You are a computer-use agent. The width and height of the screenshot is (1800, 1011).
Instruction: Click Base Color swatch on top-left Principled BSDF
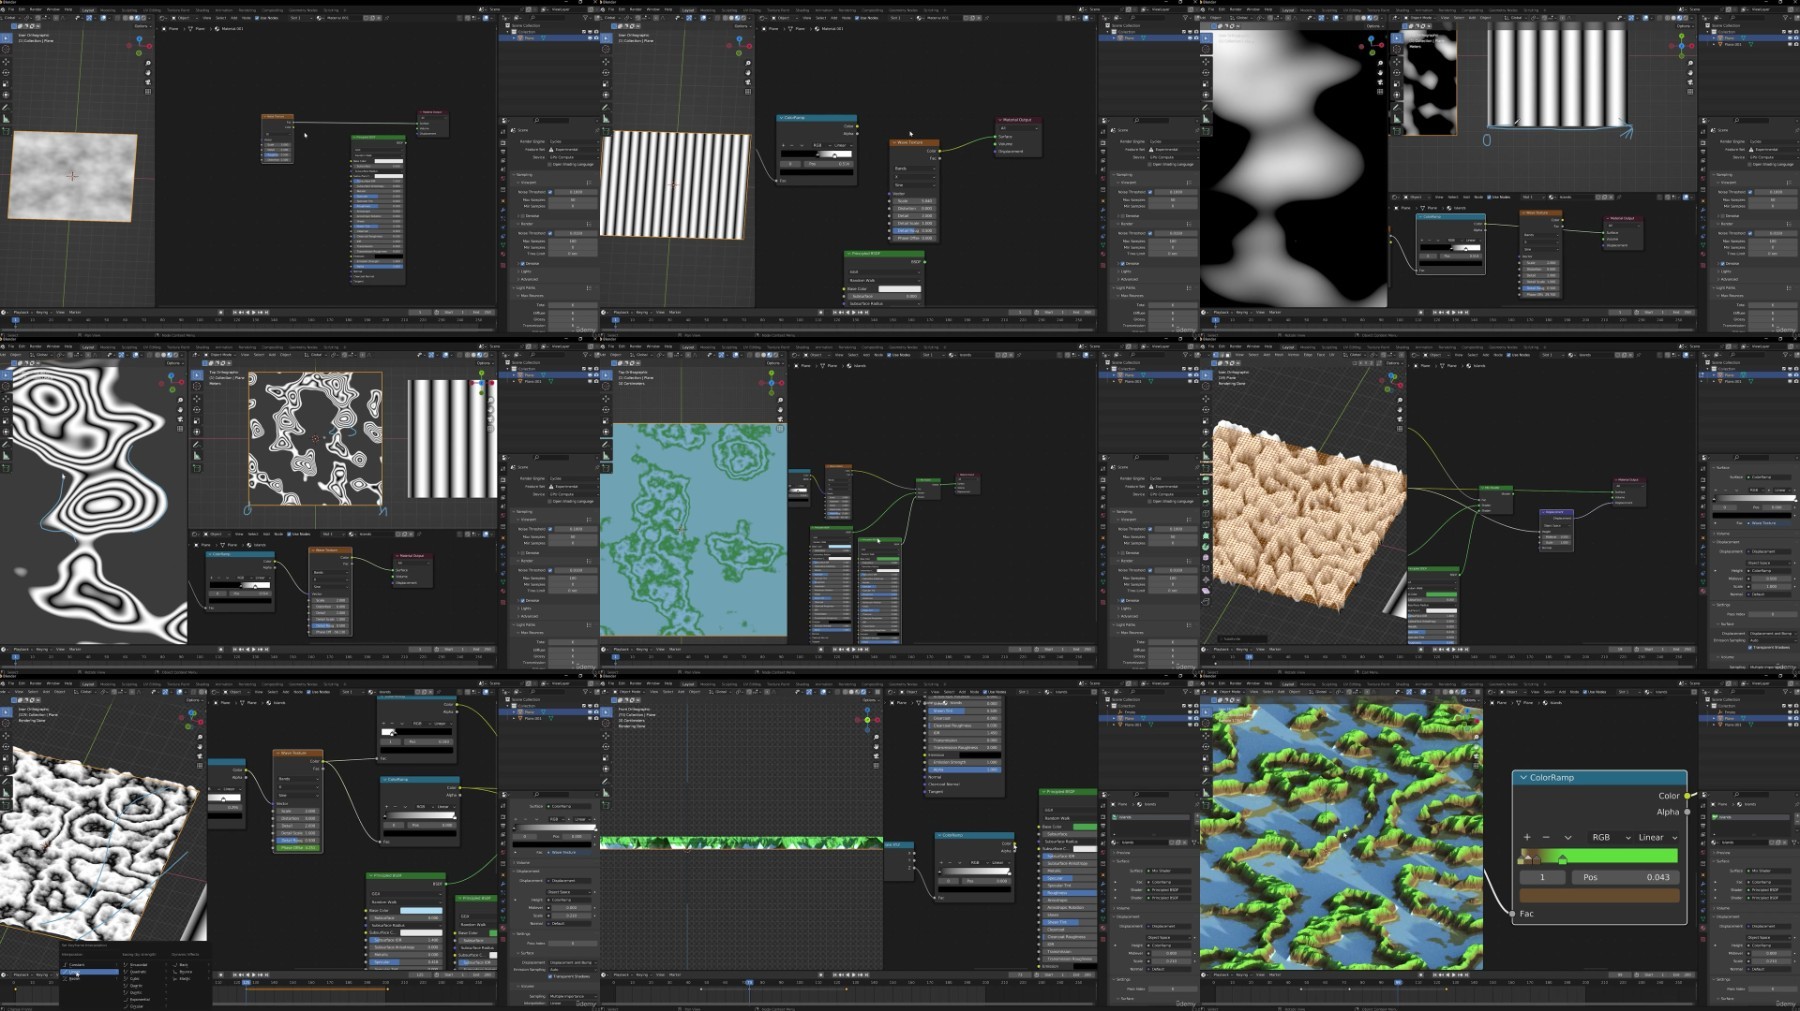(x=389, y=161)
